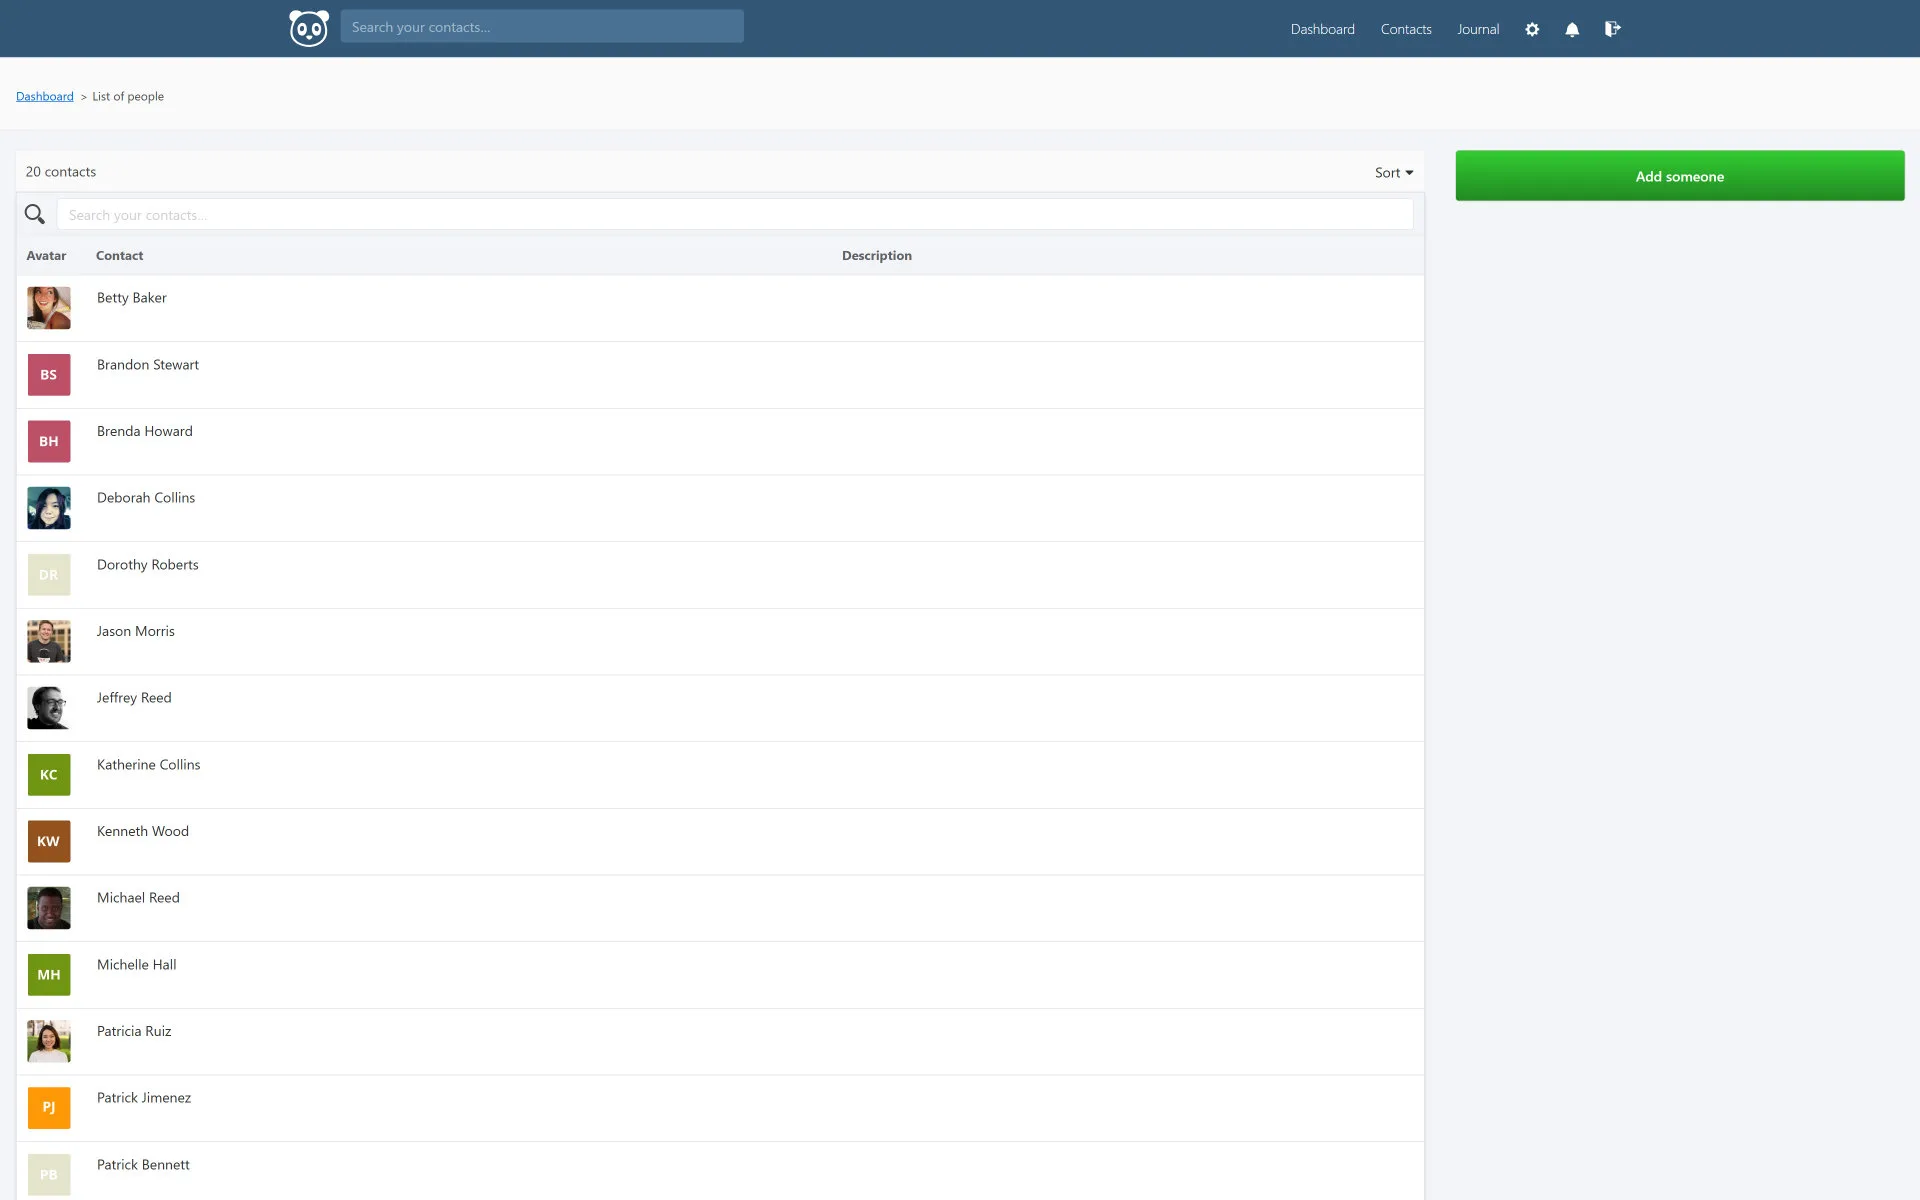Click Deborah Collins' avatar photo

pyautogui.click(x=49, y=508)
